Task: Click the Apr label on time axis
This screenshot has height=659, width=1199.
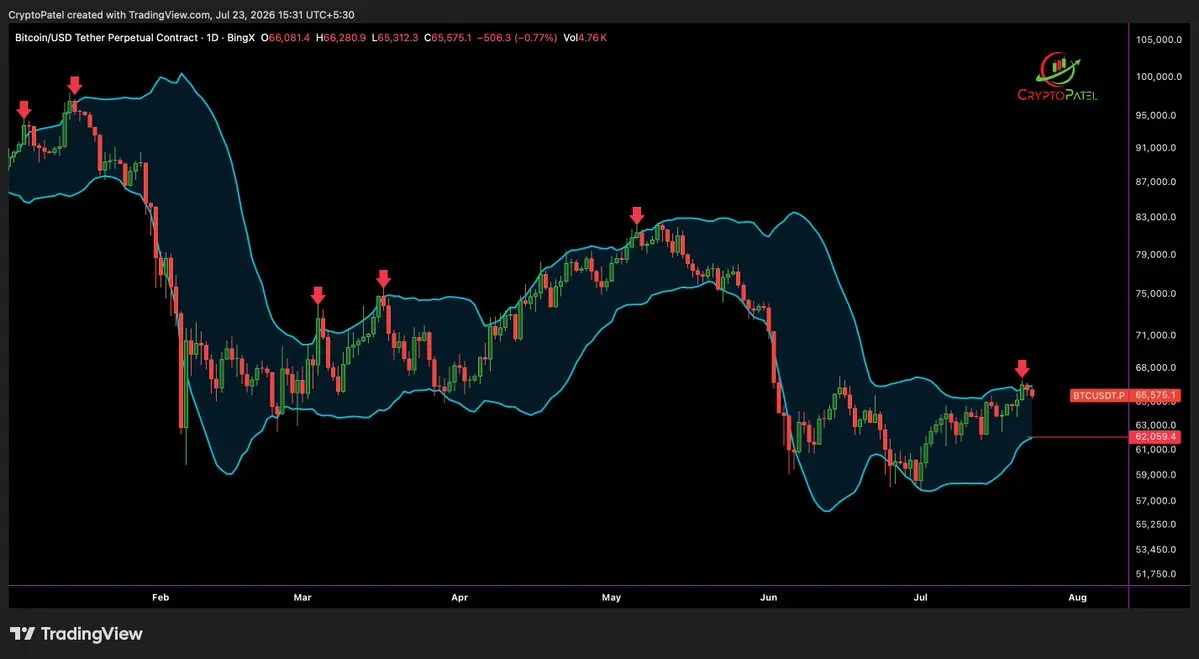Action: (x=459, y=597)
